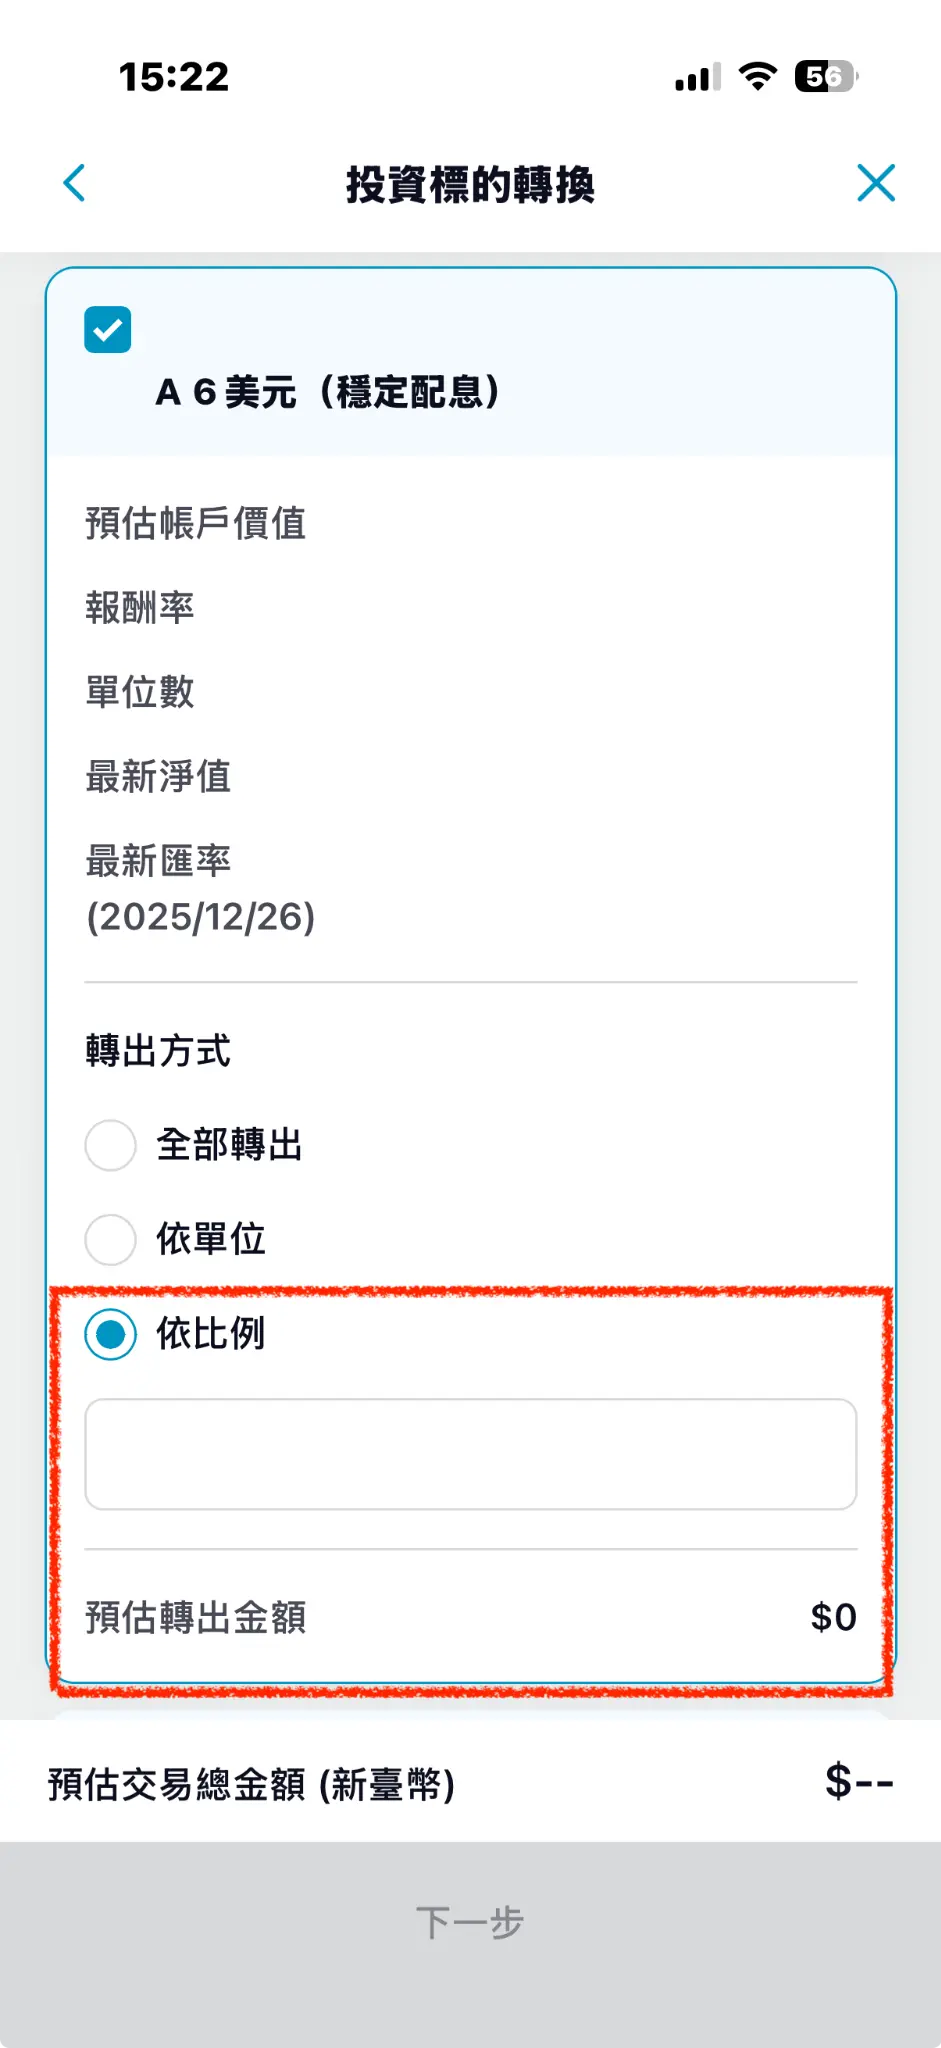Tap the blue checkmark icon on the fund card
The width and height of the screenshot is (941, 2048).
coord(106,328)
